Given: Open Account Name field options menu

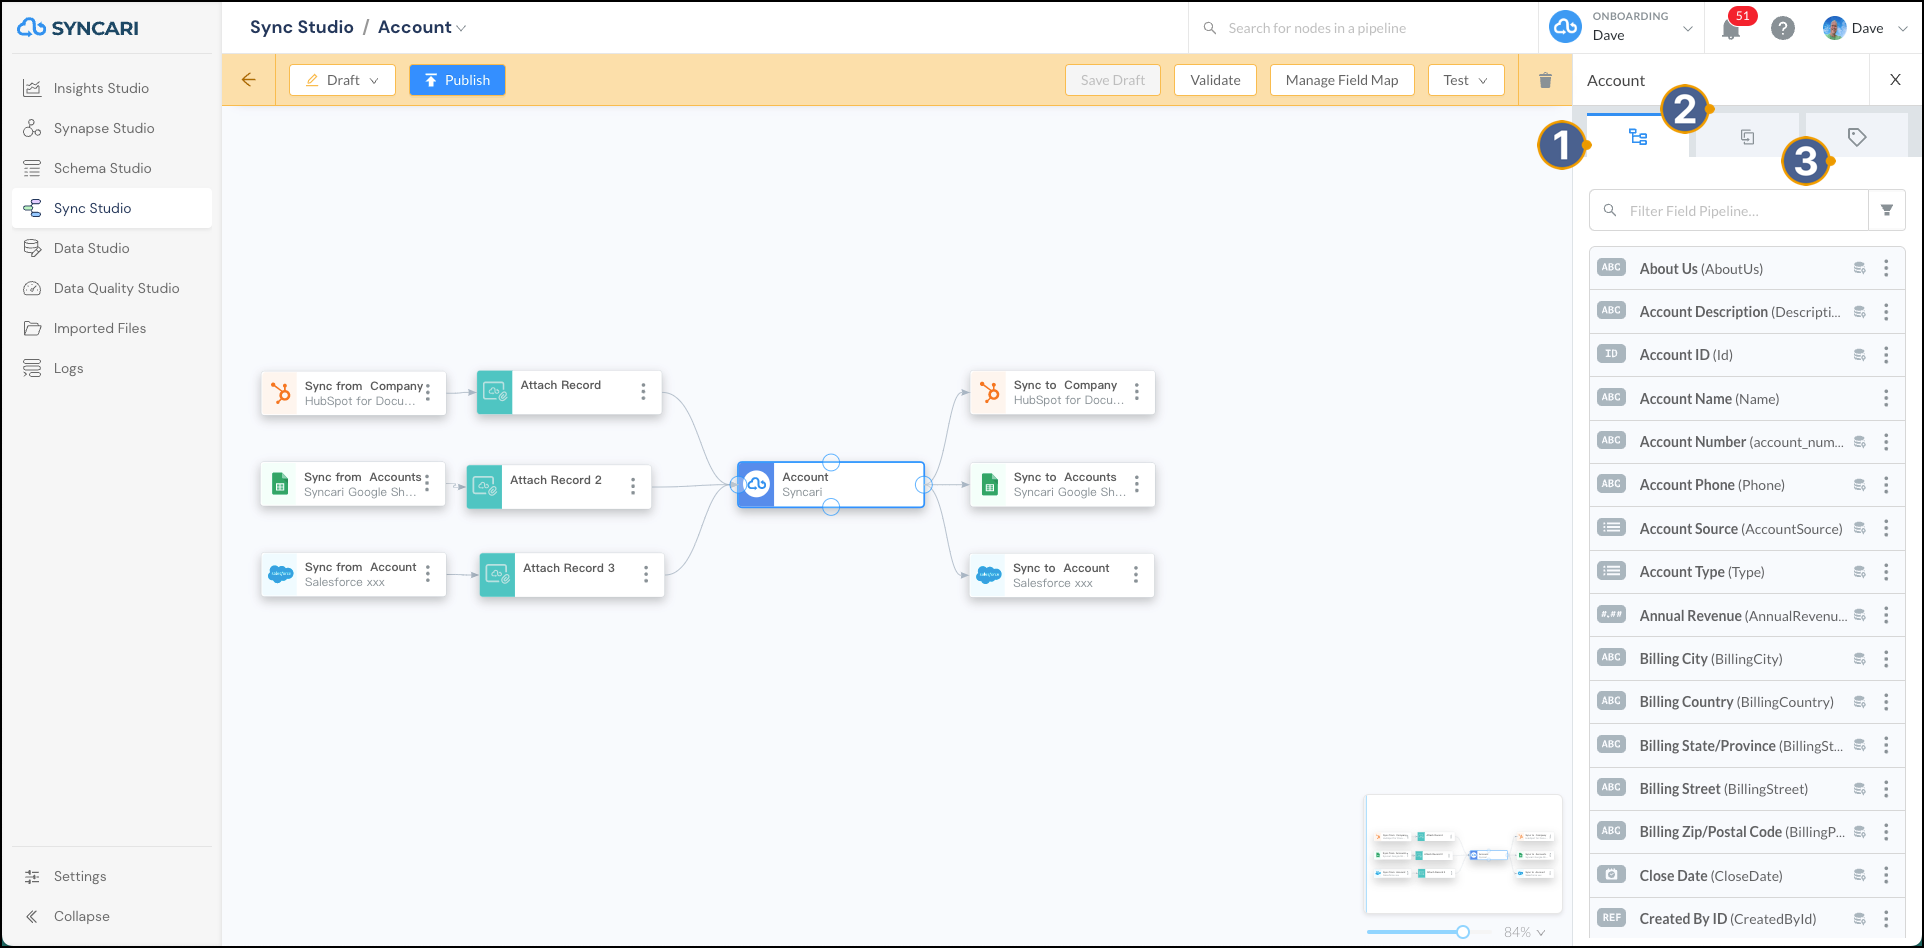Looking at the screenshot, I should pyautogui.click(x=1886, y=398).
